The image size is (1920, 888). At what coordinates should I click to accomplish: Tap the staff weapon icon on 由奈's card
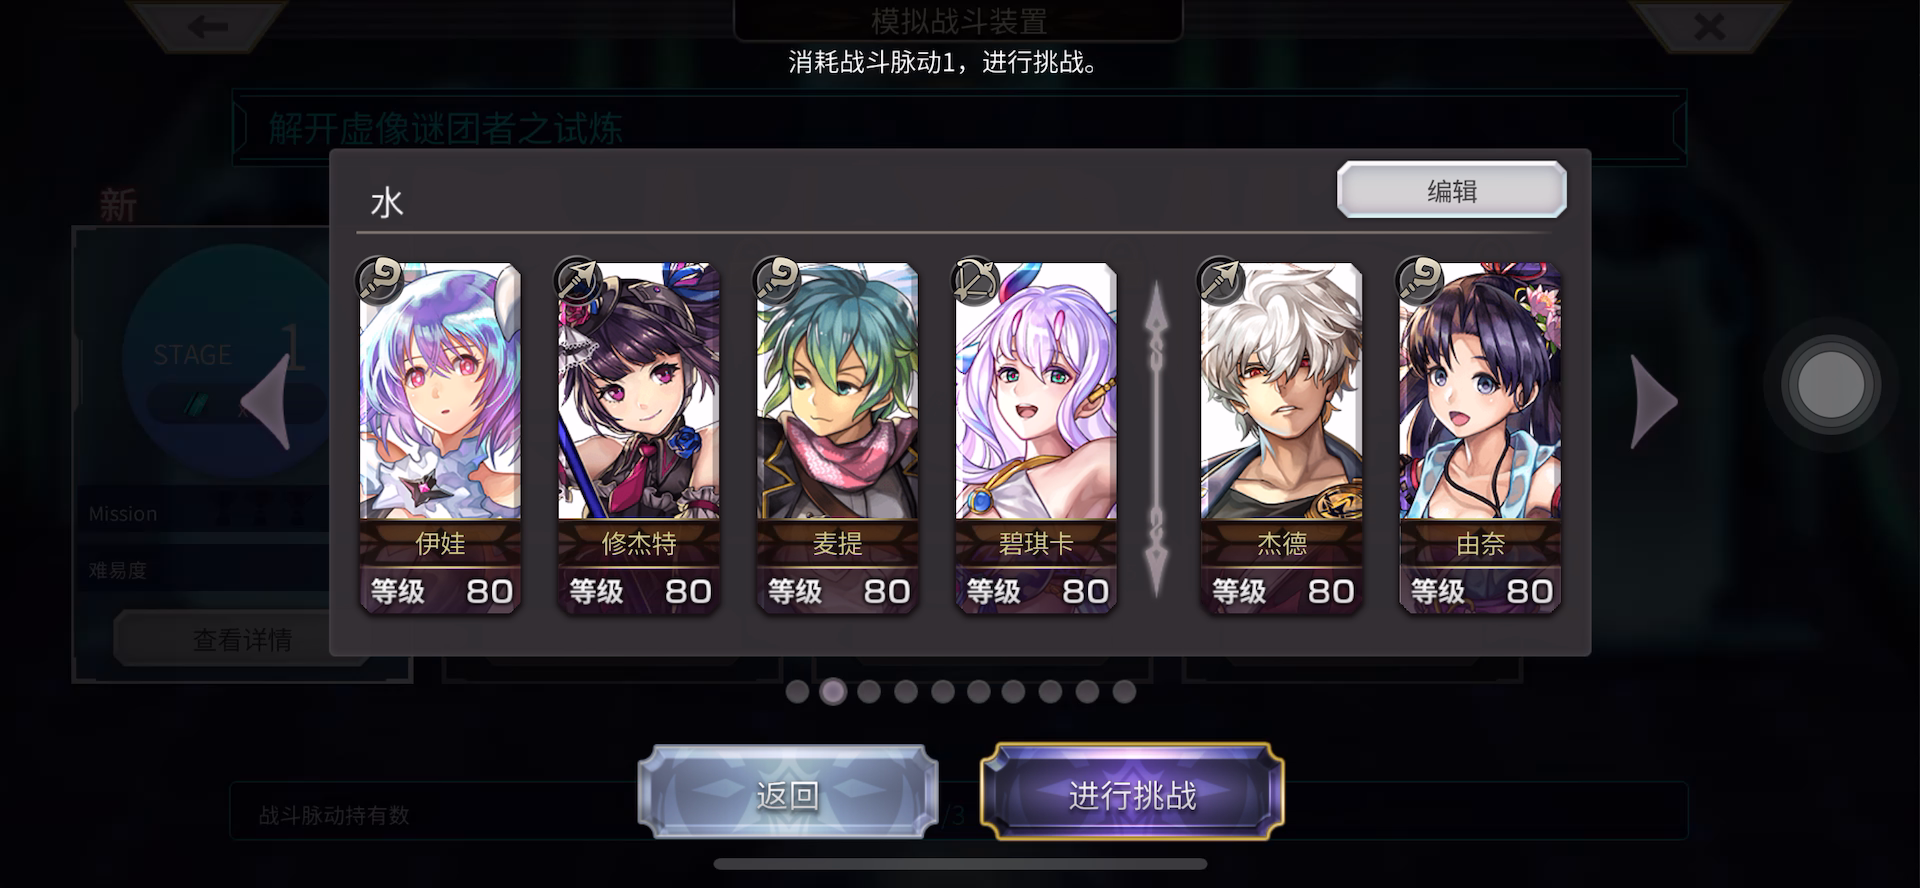click(1420, 280)
